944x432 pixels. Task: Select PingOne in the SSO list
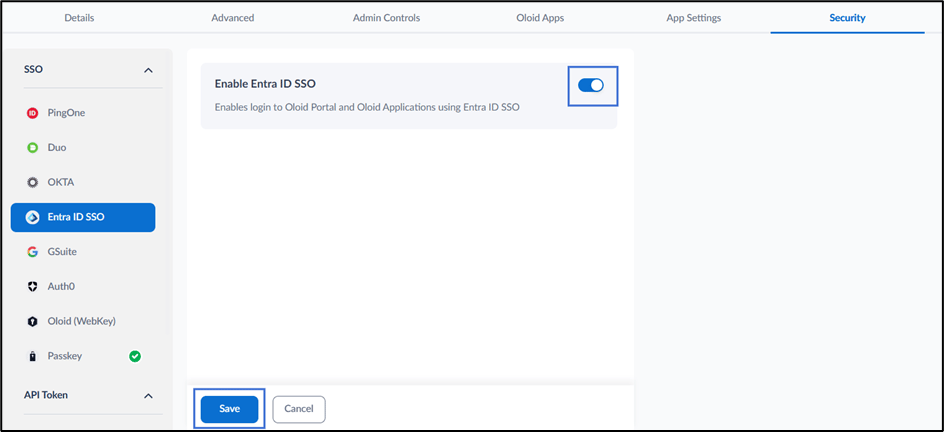[83, 113]
